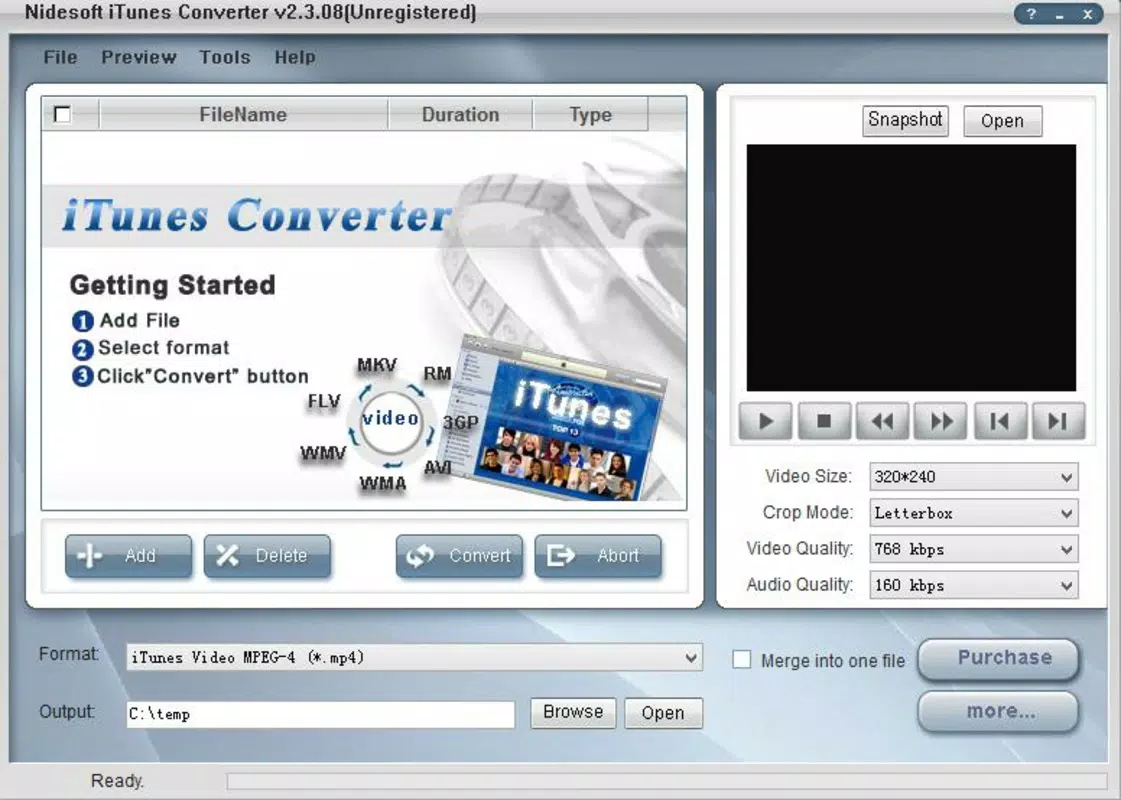
Task: Open Audio Quality 160 kbps dropdown
Action: pos(974,585)
